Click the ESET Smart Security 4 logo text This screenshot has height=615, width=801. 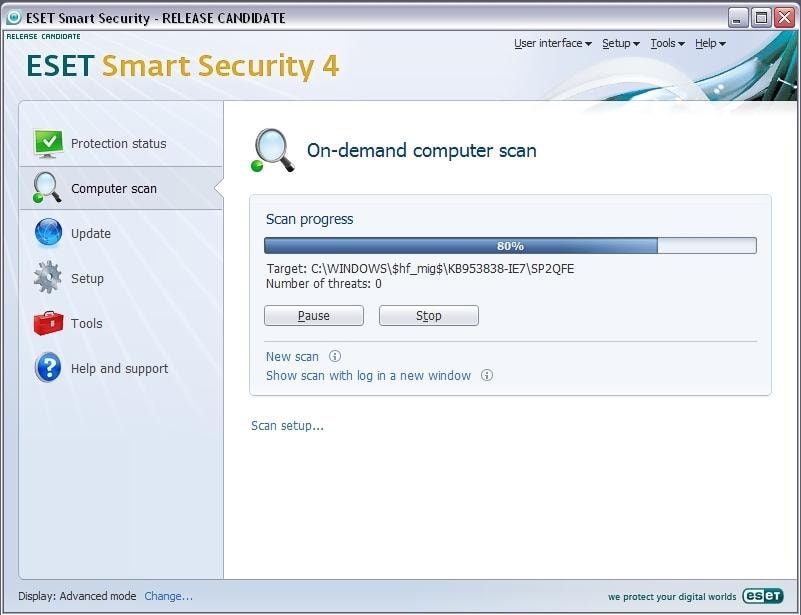click(182, 66)
